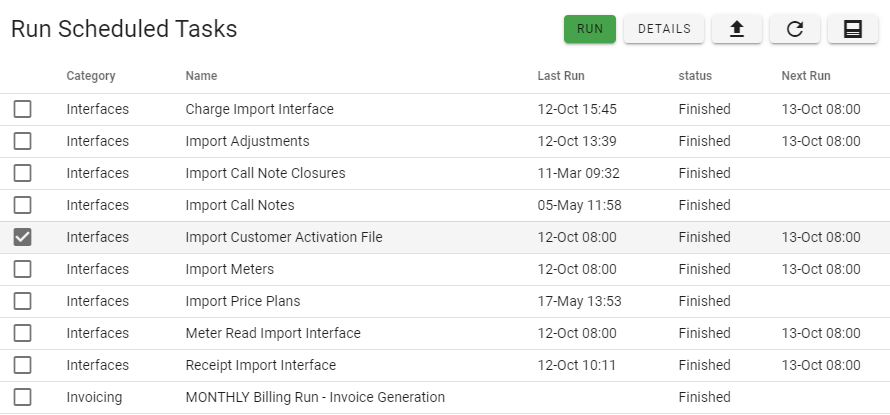Tick the Receipt Import Interface checkbox
The image size is (890, 415).
[22, 365]
